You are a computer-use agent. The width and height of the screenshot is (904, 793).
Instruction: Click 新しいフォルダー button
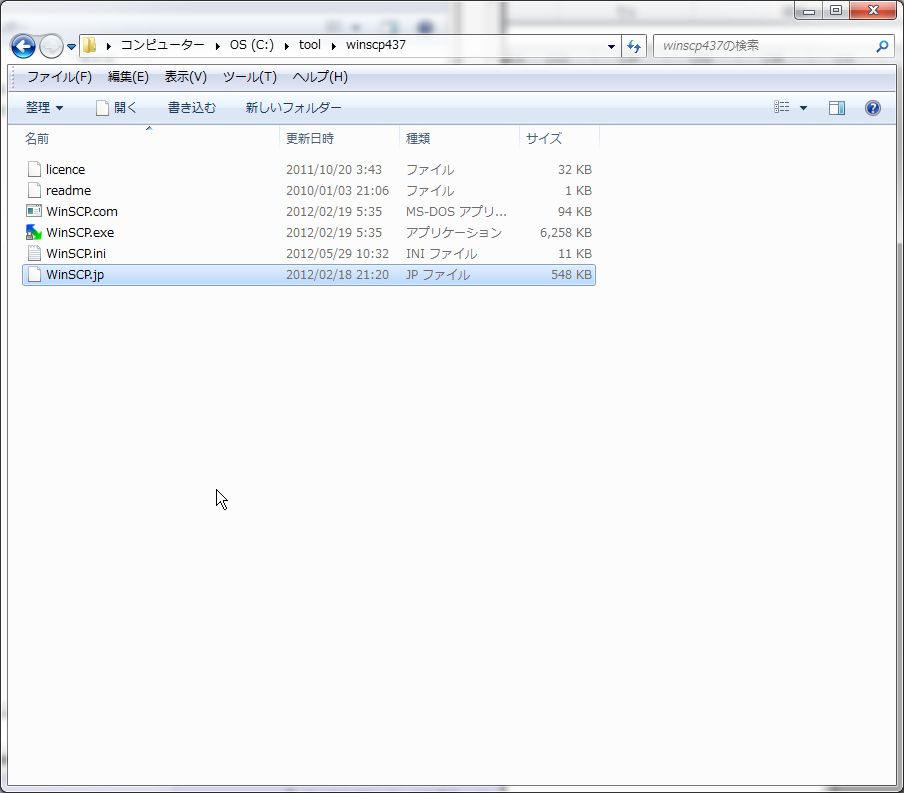tap(293, 108)
